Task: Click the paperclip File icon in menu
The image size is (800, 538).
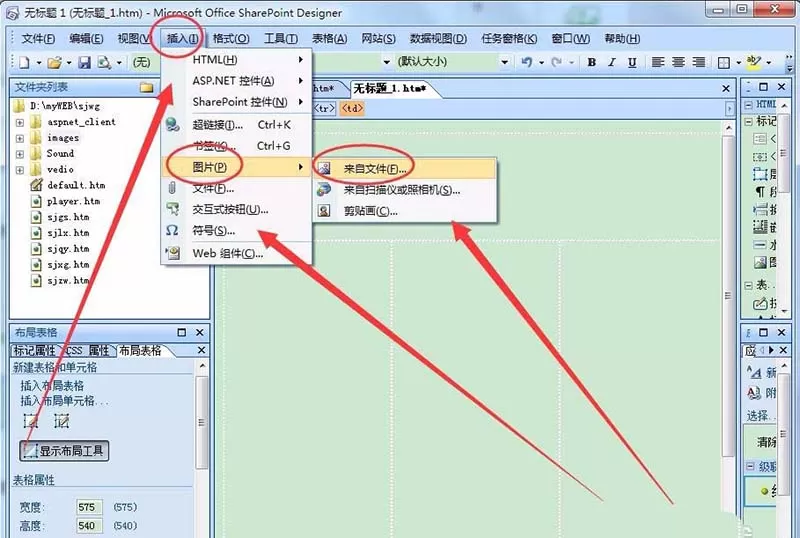Action: point(172,188)
